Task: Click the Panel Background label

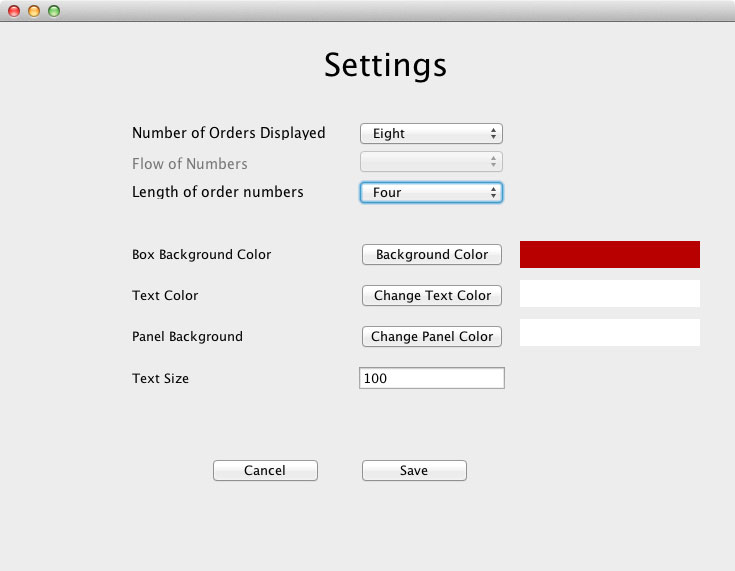Action: (188, 337)
